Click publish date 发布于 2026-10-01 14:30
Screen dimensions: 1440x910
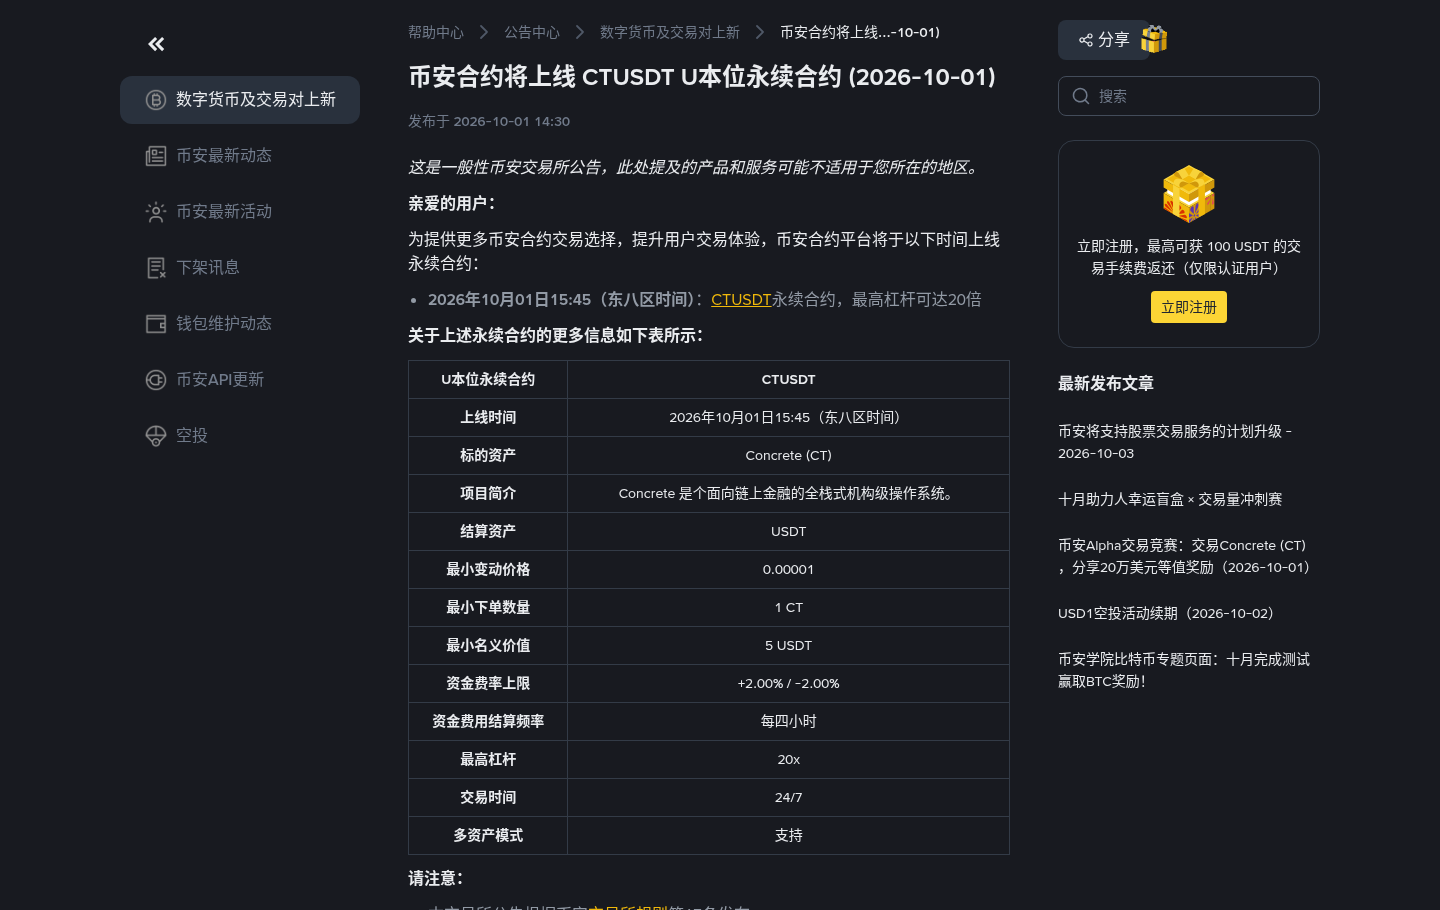[489, 121]
